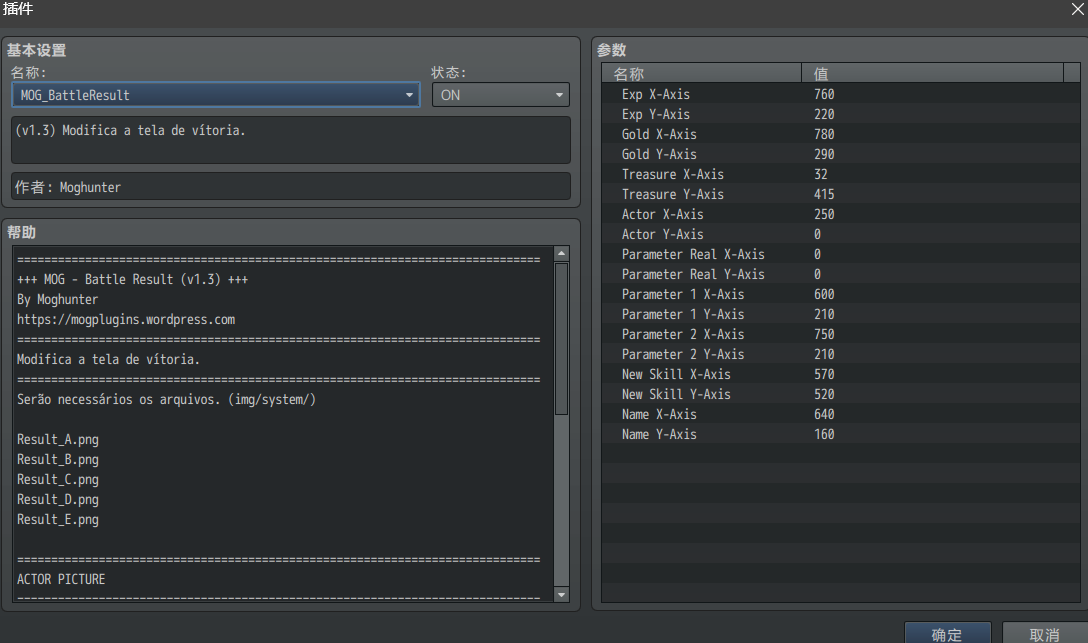
Task: Select the Gold Y-Axis parameter row
Action: tap(840, 155)
